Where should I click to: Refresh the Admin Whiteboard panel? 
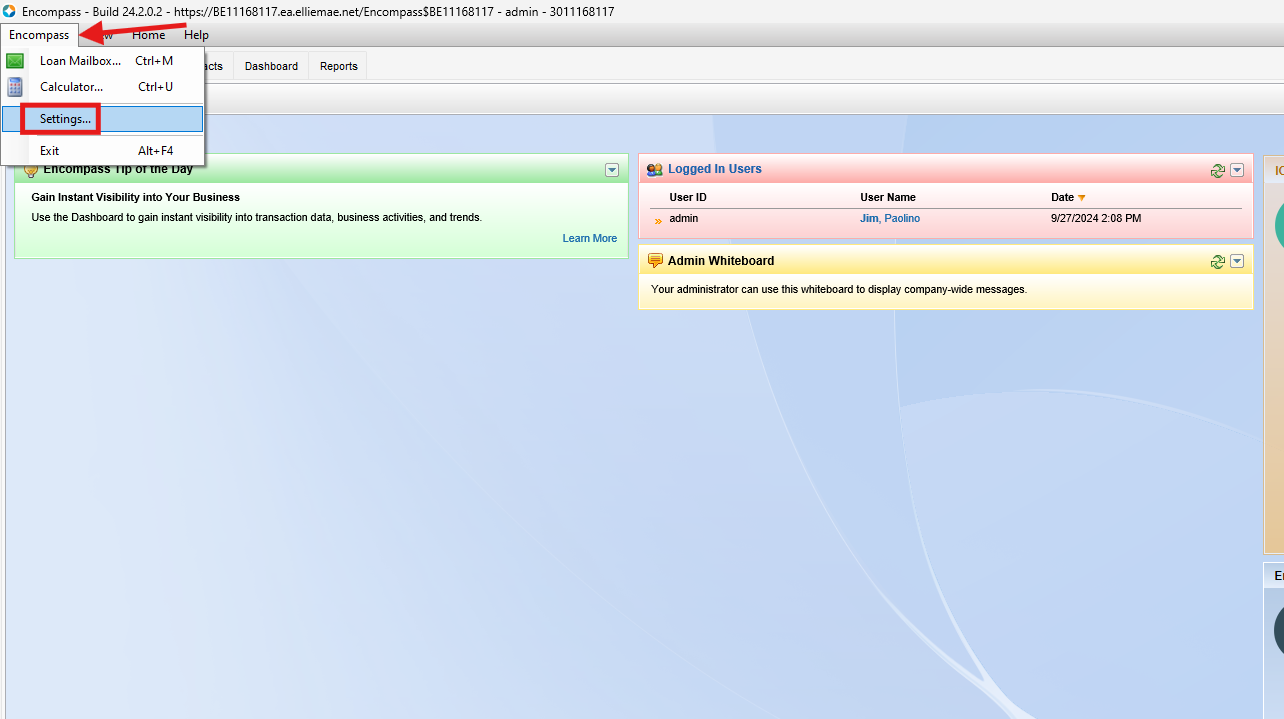1217,262
